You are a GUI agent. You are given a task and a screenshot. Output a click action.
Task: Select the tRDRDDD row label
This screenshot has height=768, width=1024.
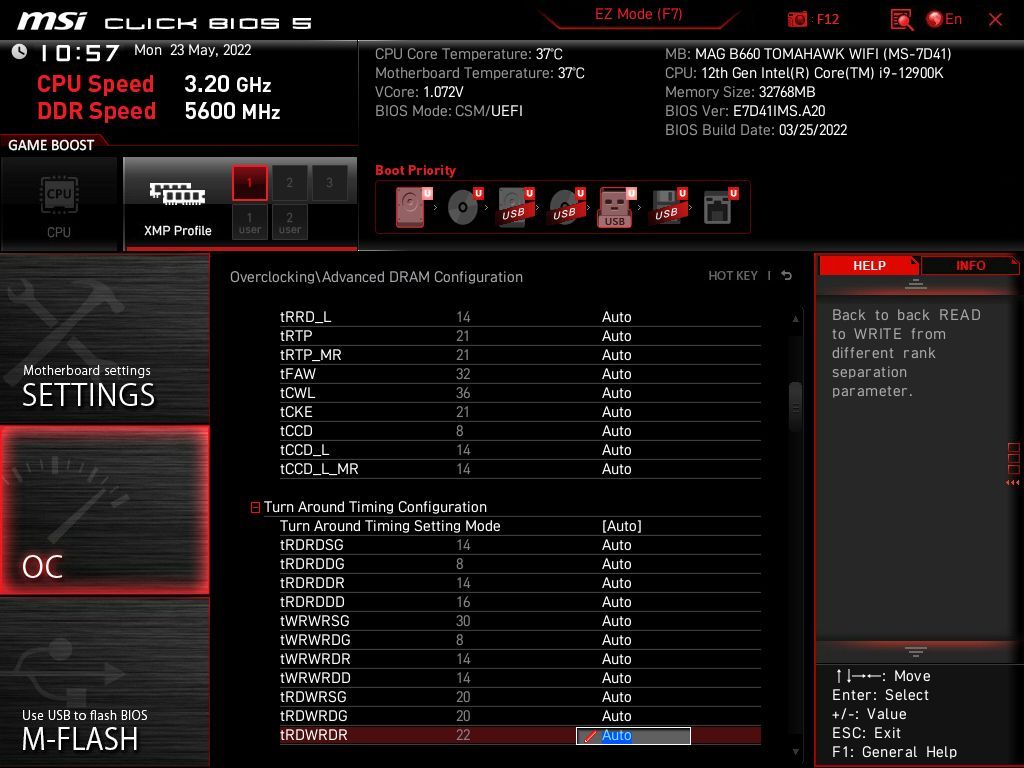pos(312,601)
